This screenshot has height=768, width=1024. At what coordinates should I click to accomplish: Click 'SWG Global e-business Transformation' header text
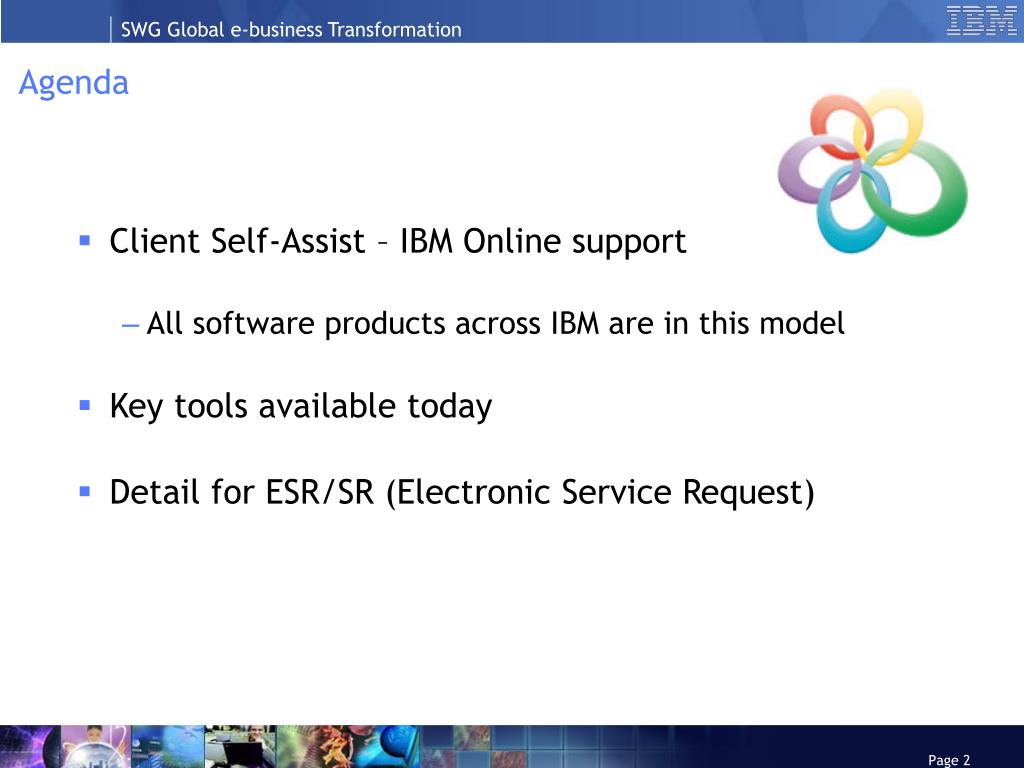[291, 29]
